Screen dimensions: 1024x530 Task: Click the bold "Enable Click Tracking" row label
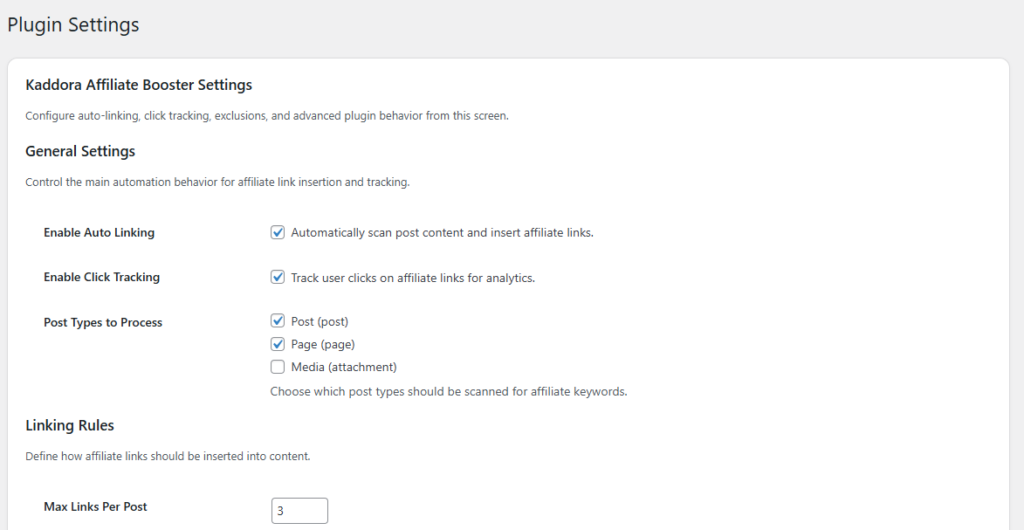101,277
